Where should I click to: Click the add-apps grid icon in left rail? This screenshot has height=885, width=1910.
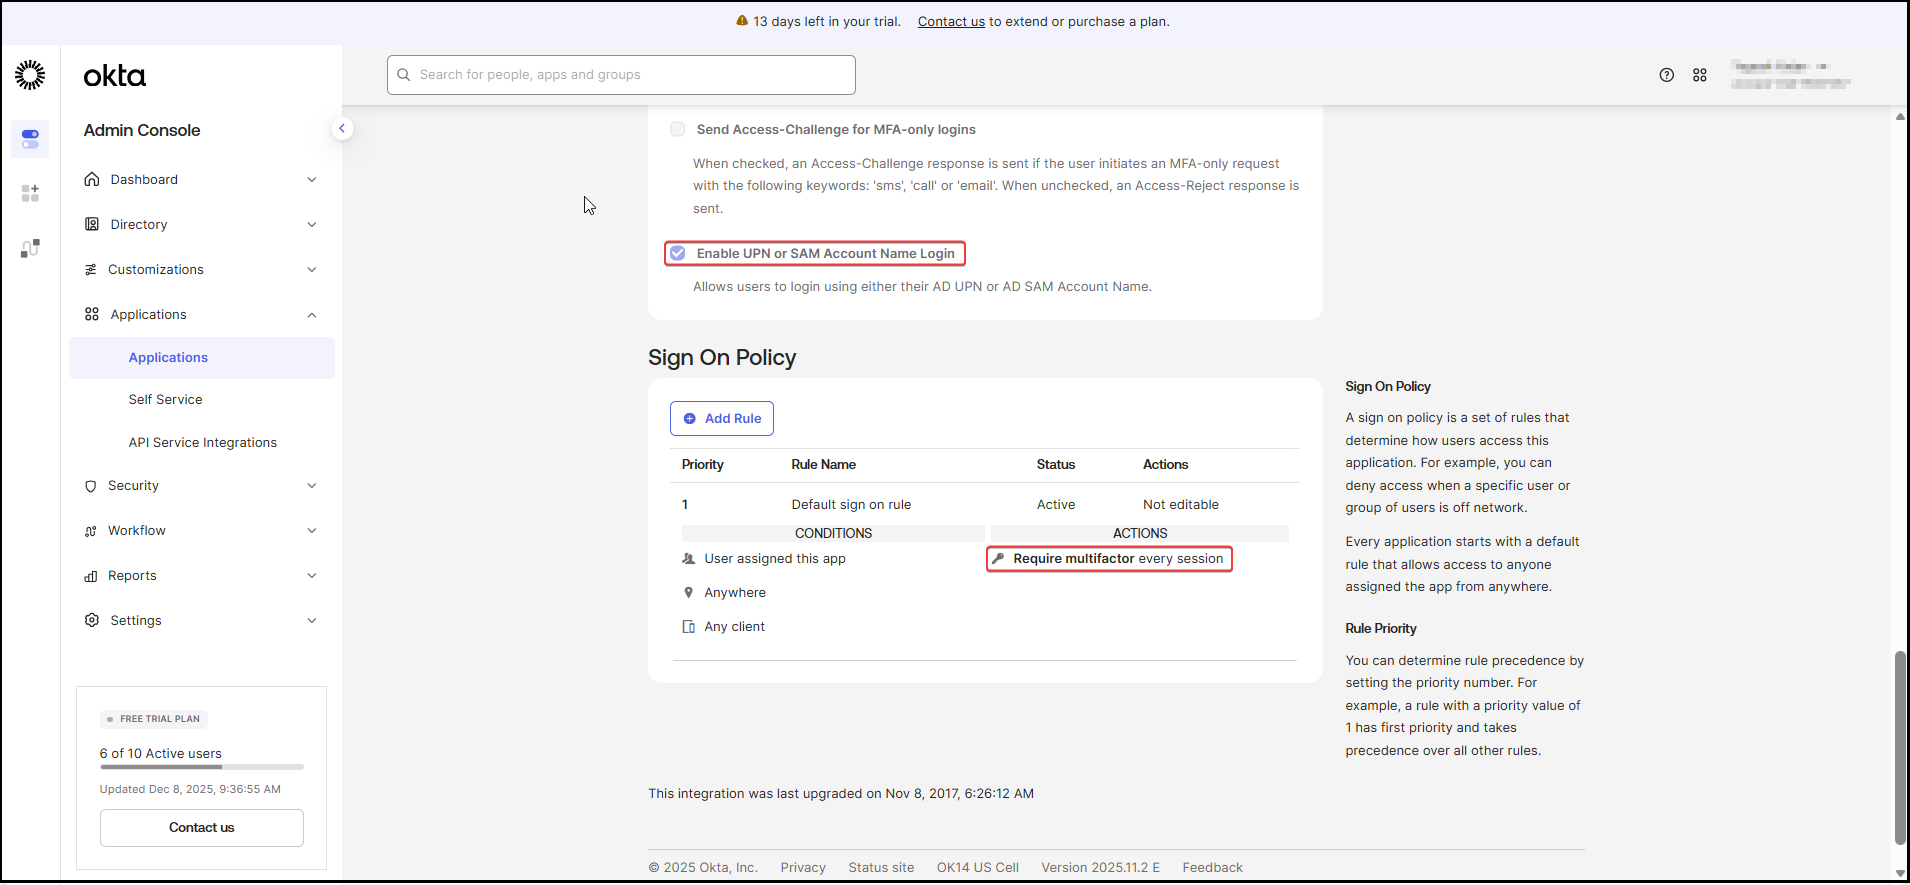30,193
